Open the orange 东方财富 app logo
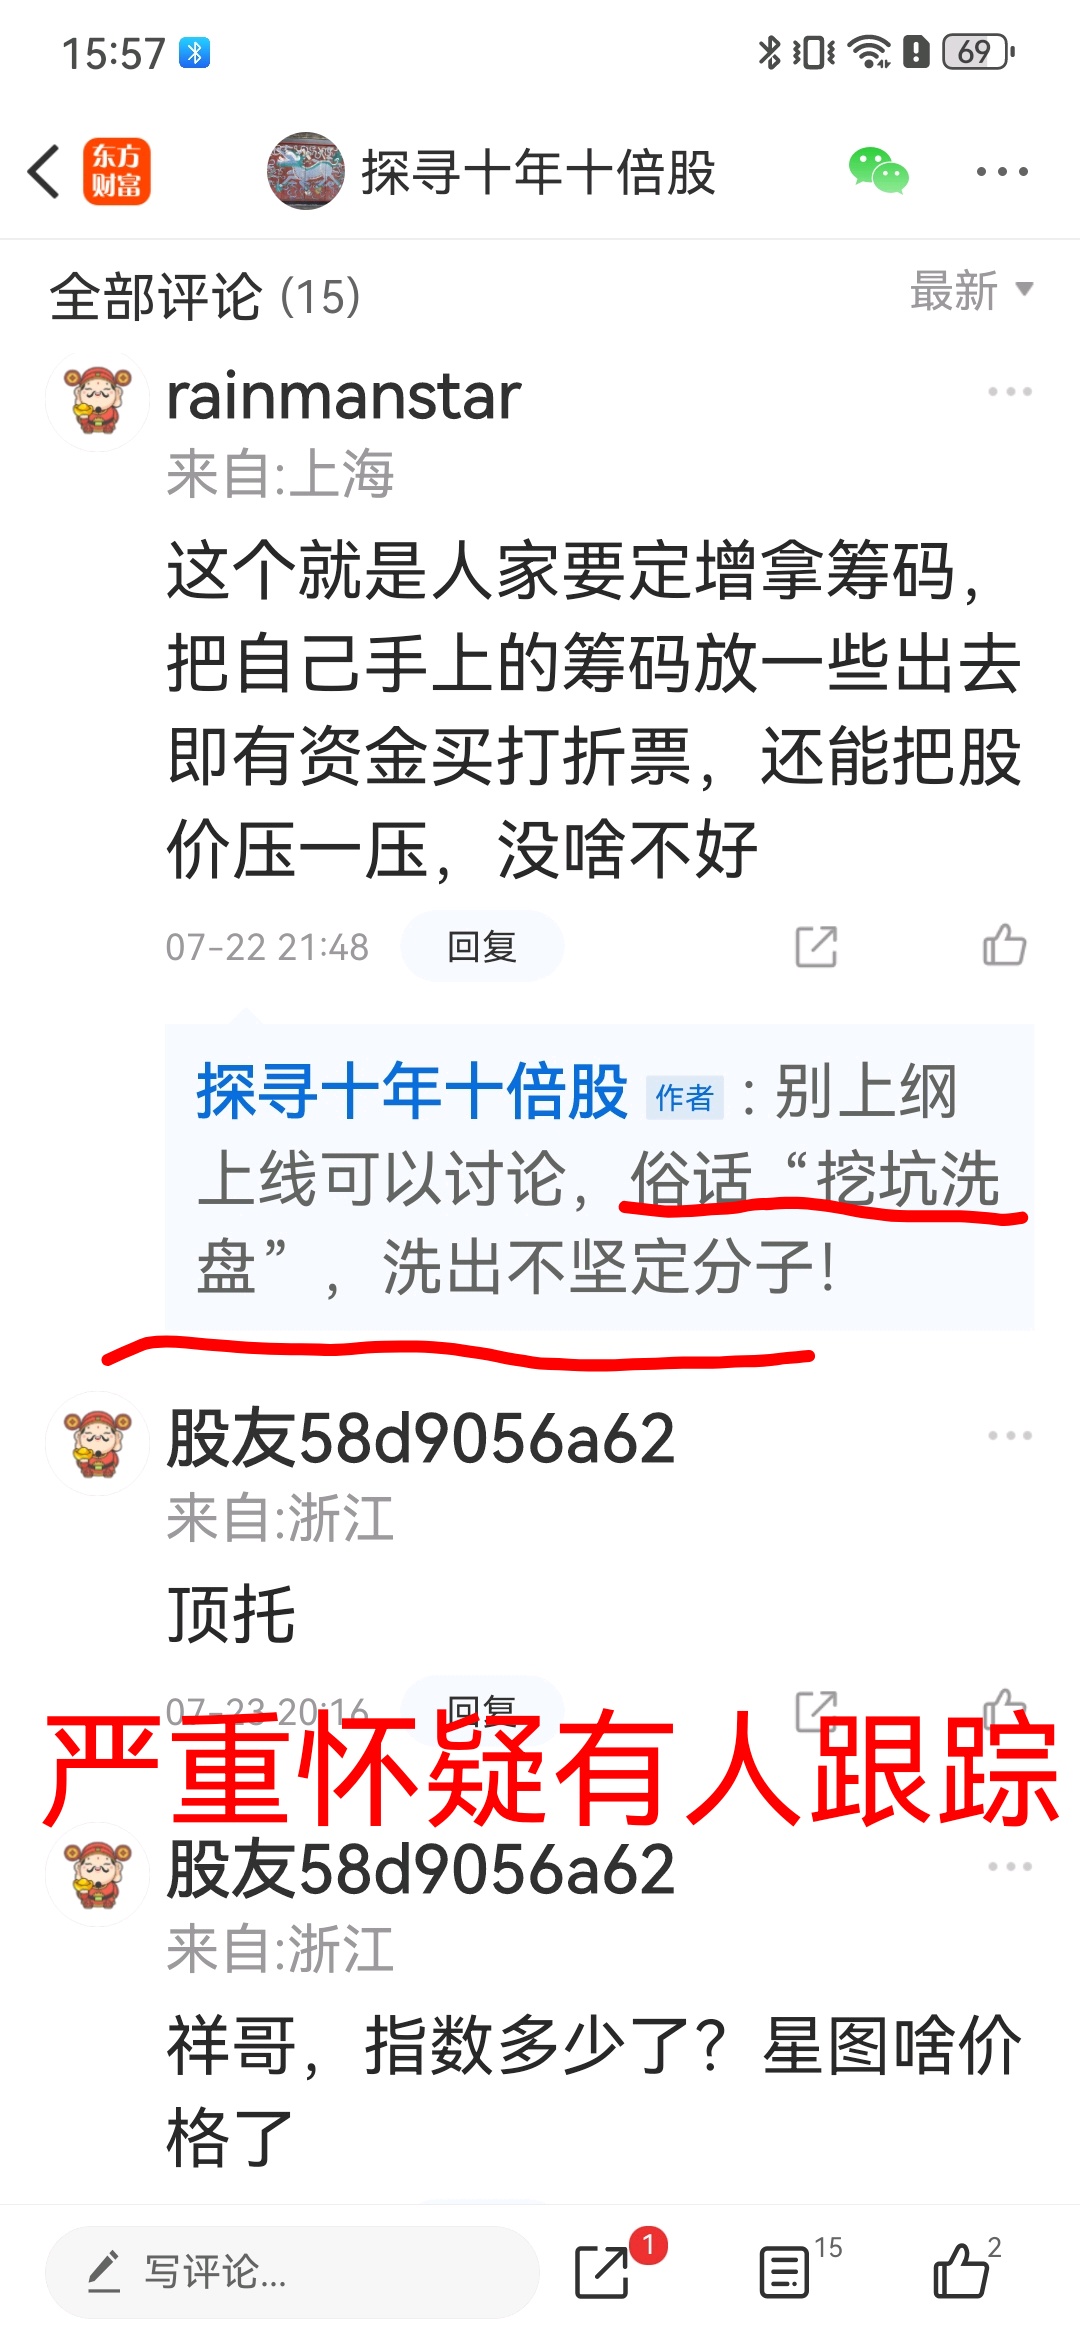The image size is (1080, 2340). [117, 171]
